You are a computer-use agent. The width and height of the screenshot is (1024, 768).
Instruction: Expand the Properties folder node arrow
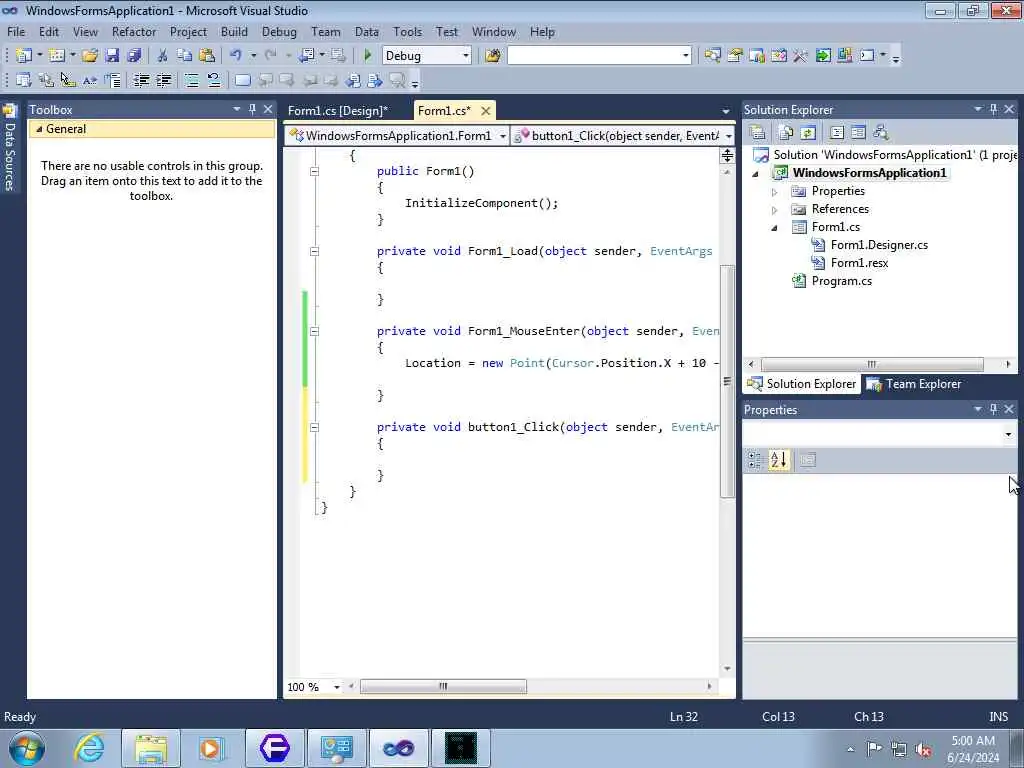pyautogui.click(x=775, y=192)
